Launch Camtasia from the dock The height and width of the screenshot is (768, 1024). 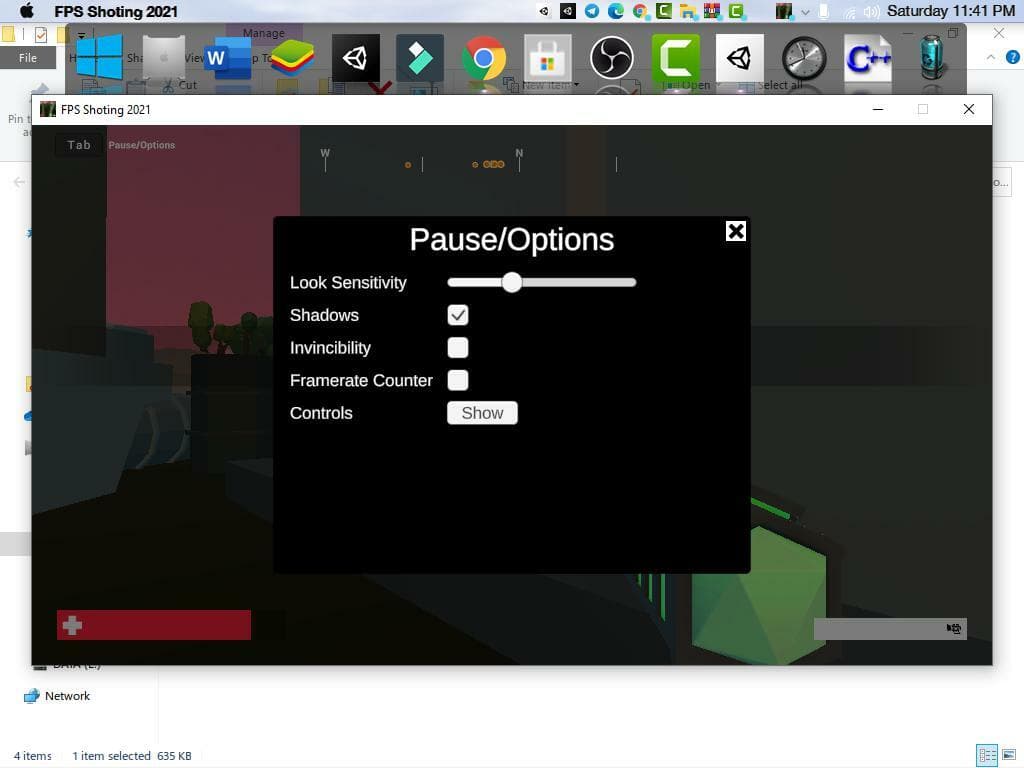675,58
